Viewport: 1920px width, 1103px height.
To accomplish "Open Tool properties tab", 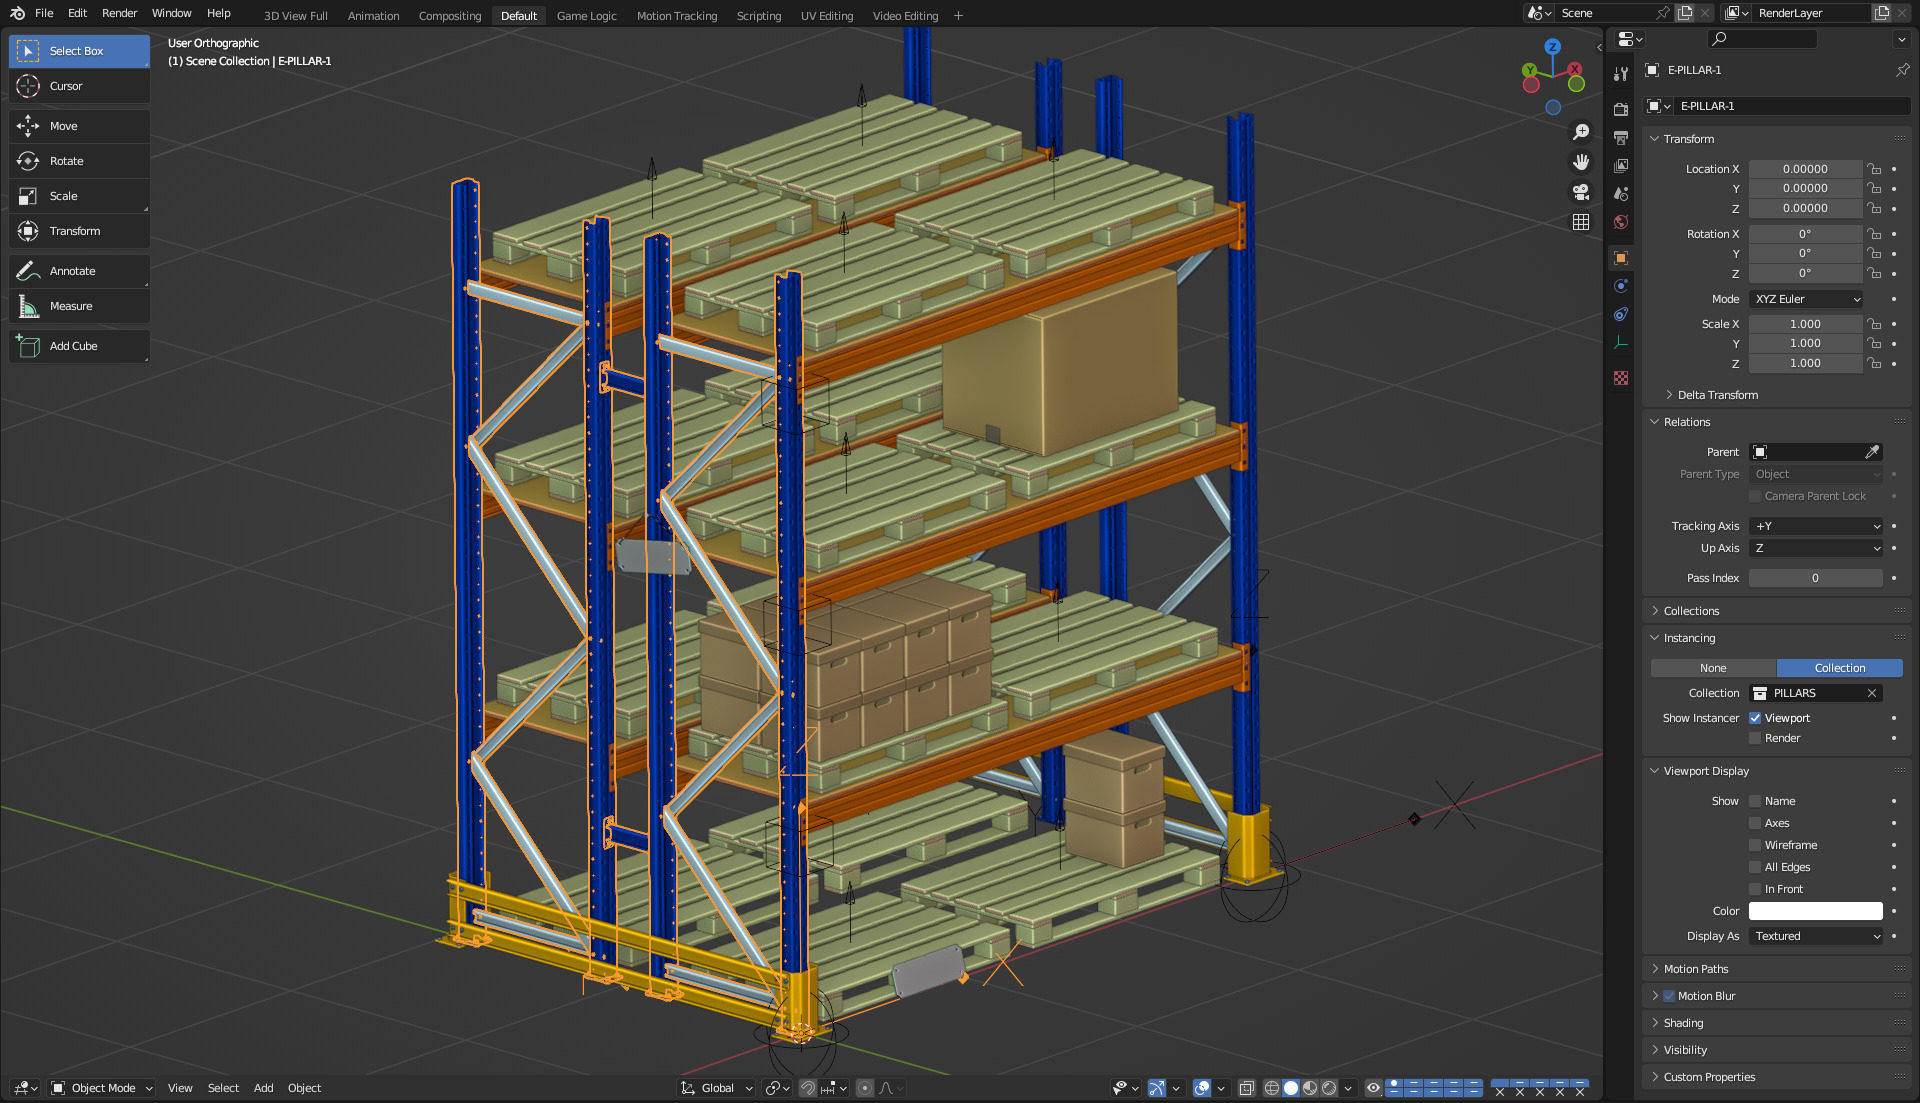I will (x=1621, y=74).
